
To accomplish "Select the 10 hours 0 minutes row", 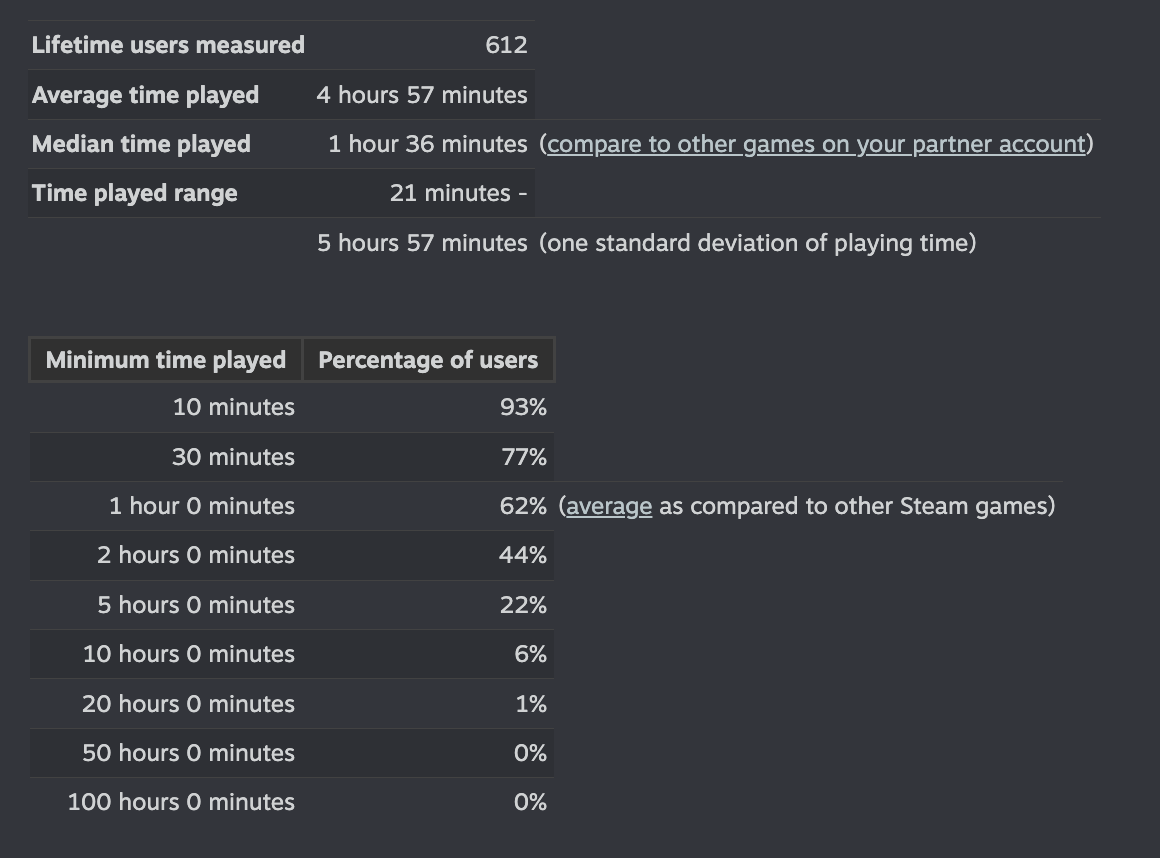I will 291,654.
